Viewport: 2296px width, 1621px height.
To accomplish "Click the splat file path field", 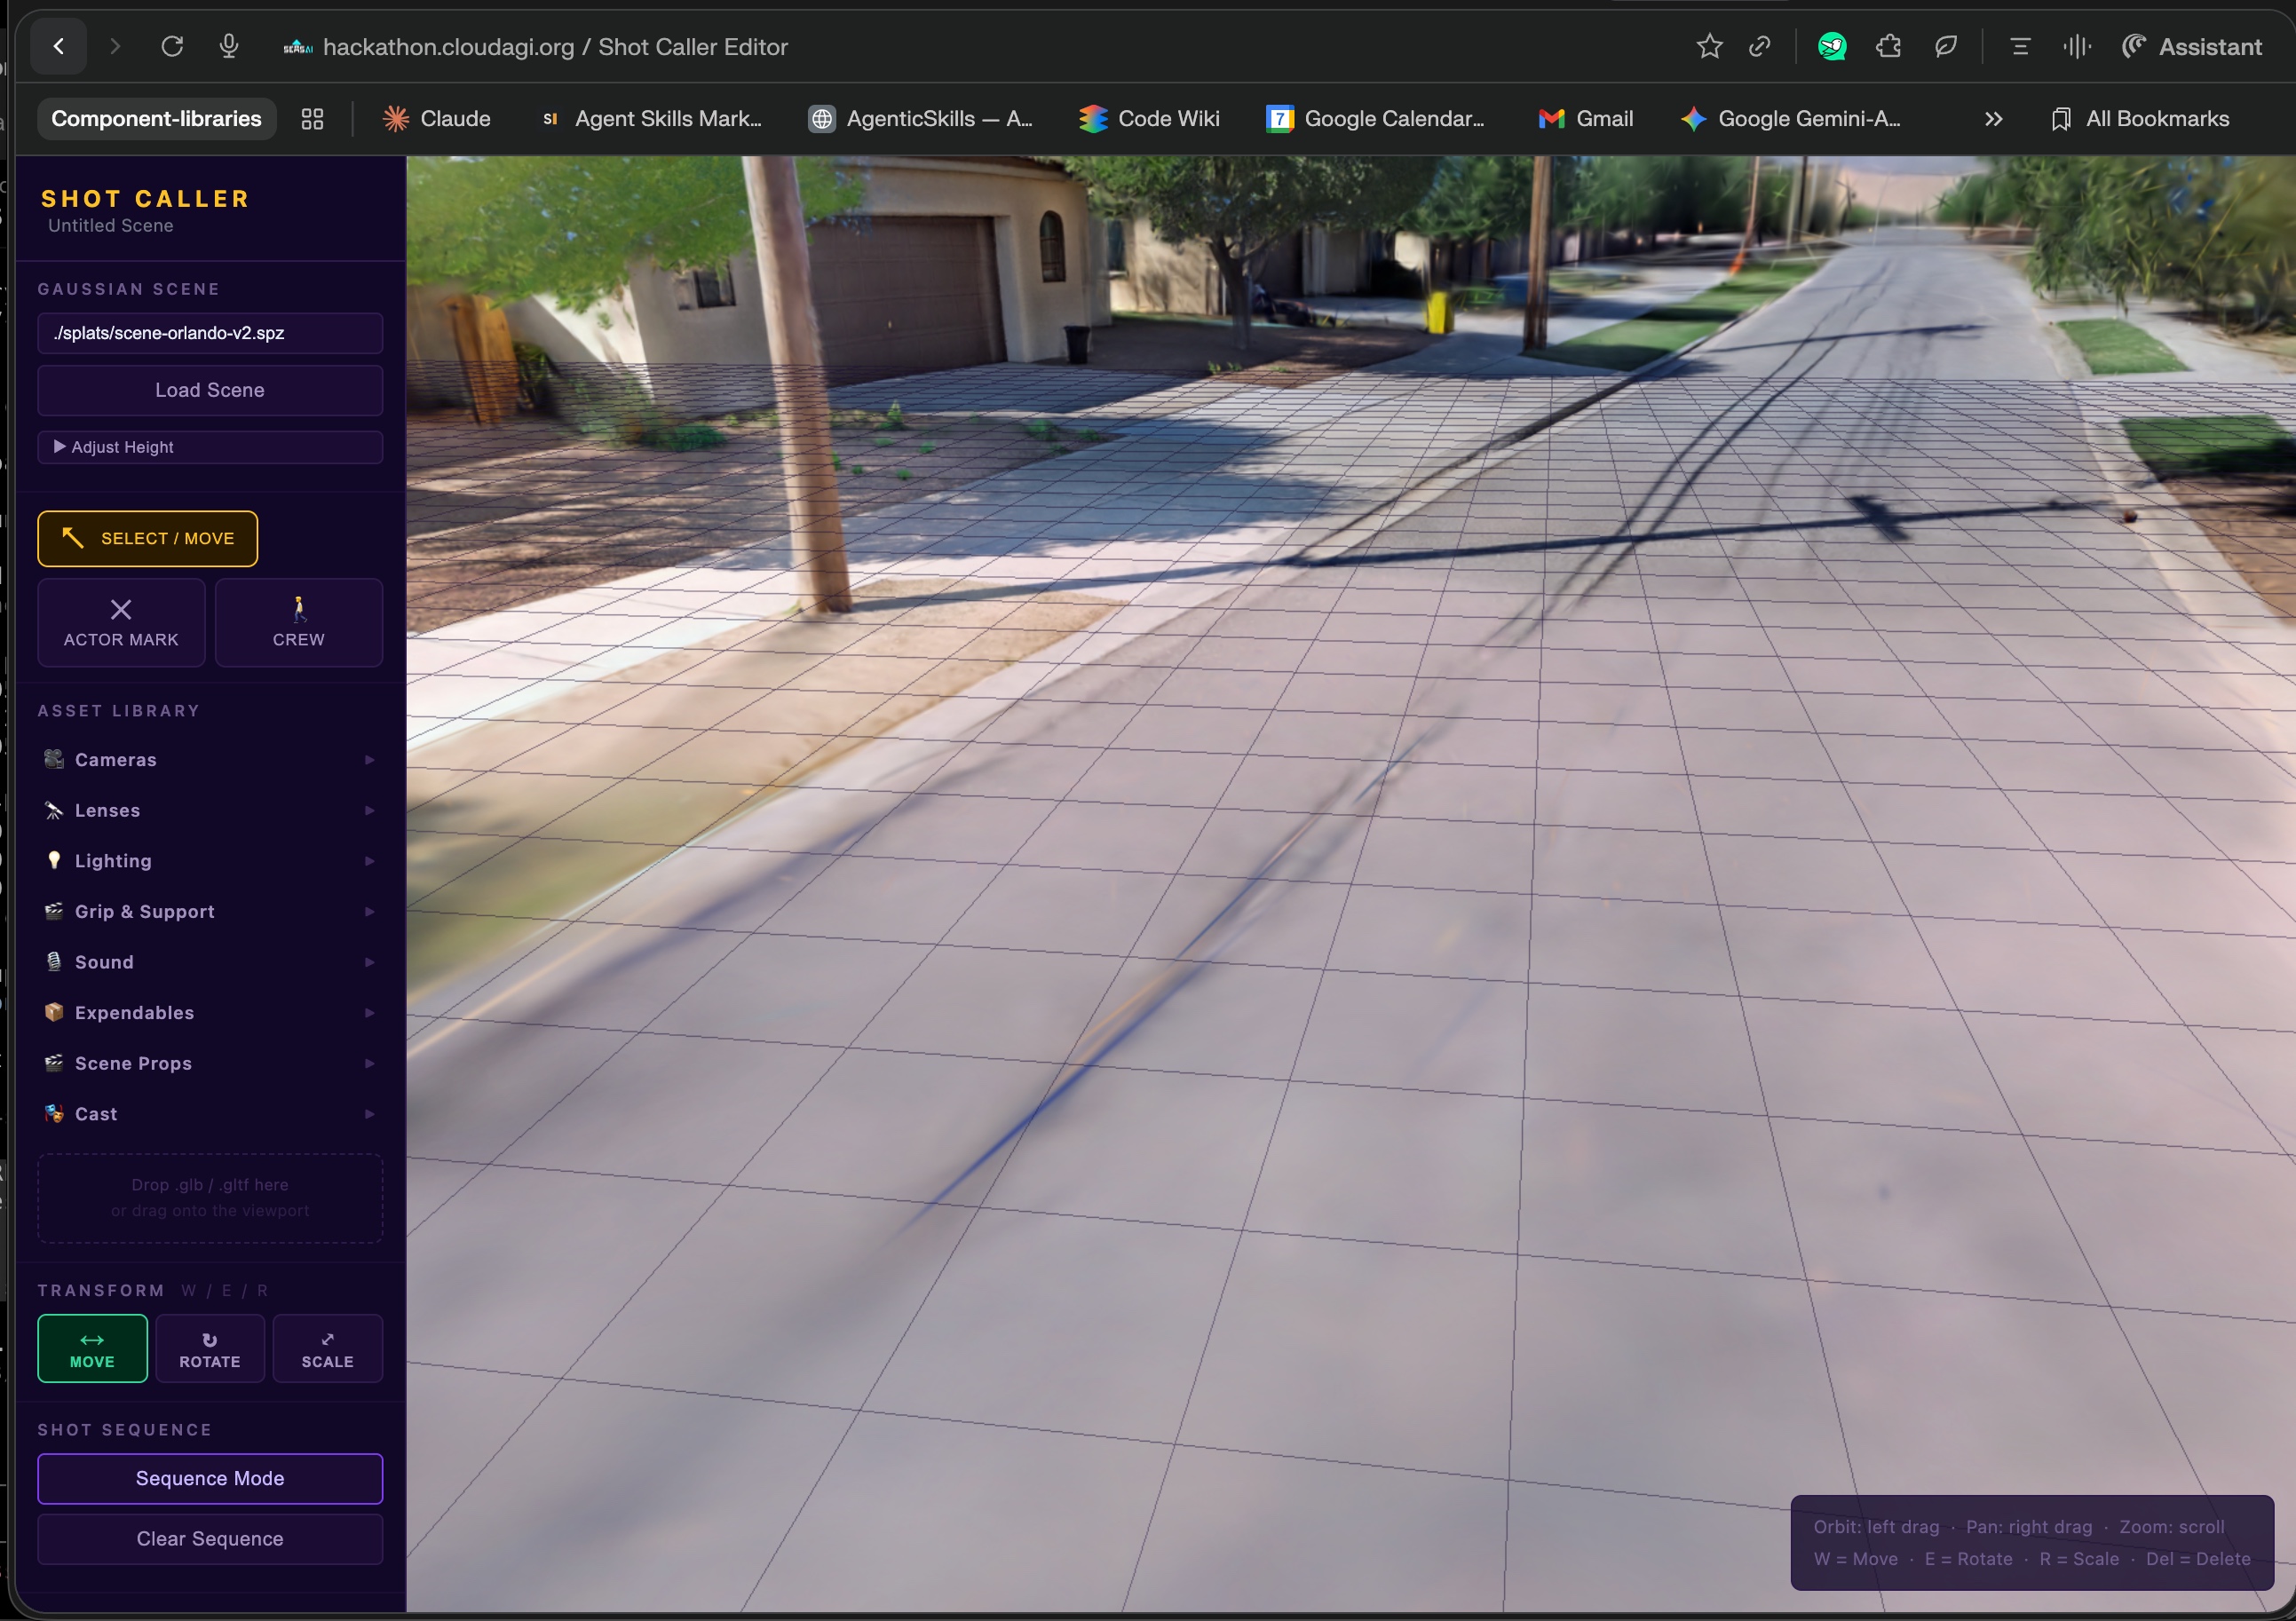I will pos(210,333).
